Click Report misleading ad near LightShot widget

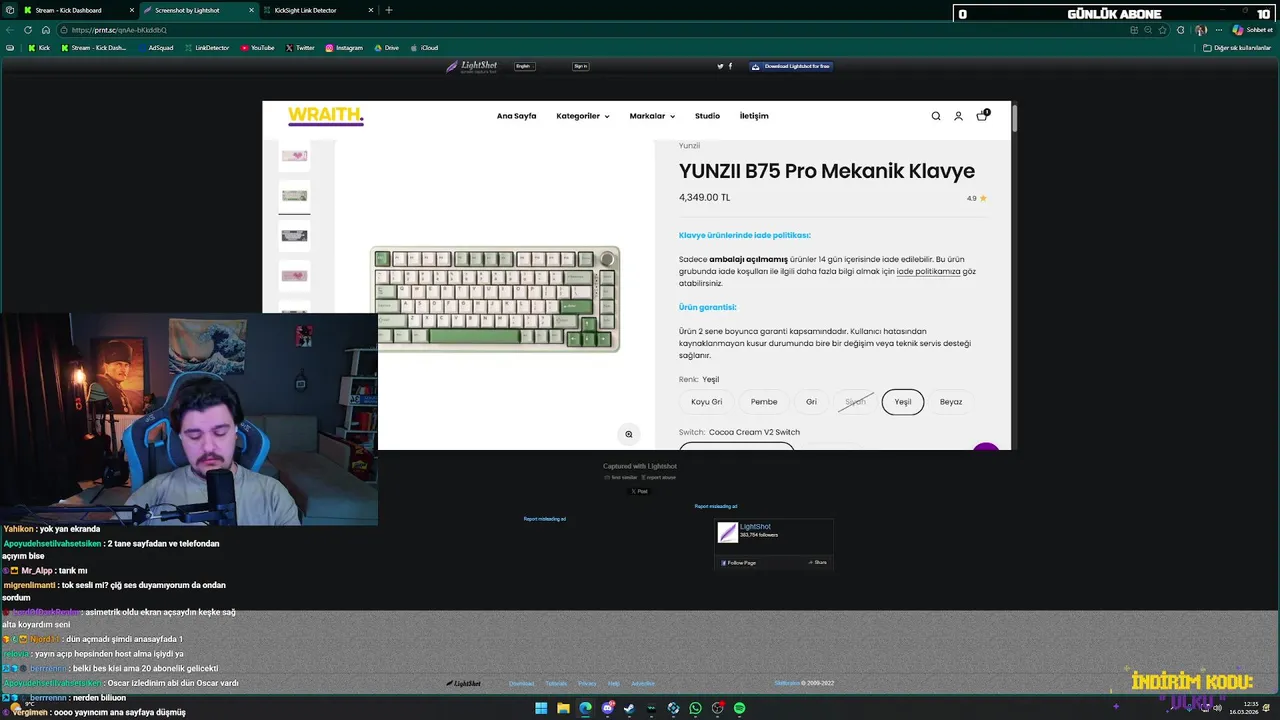click(x=716, y=507)
